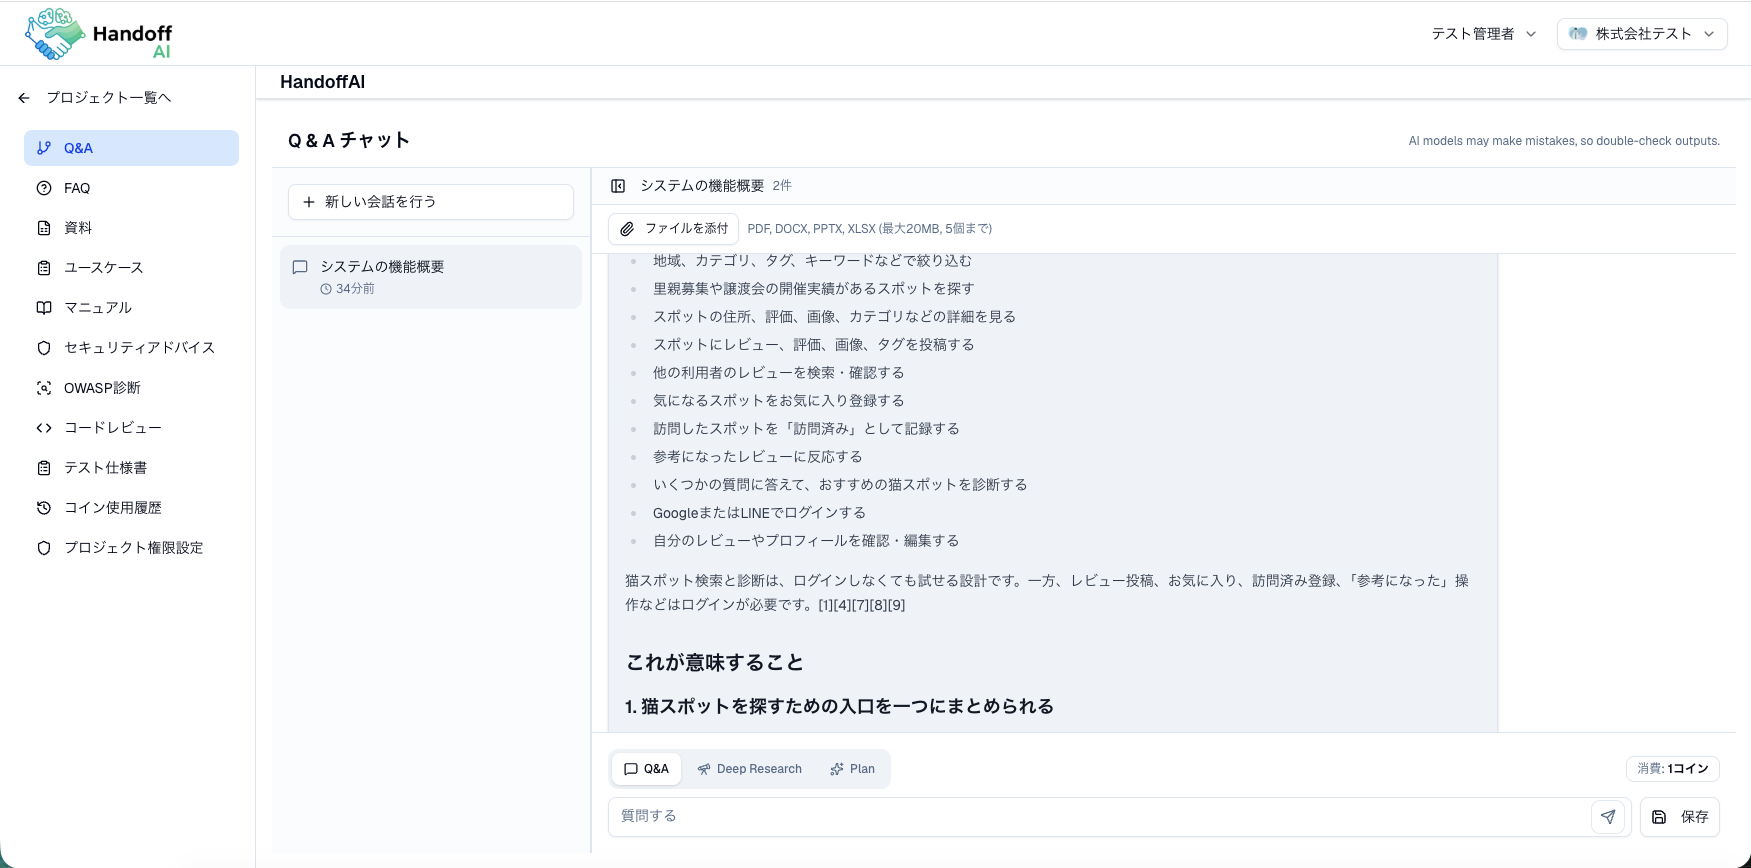Screen dimensions: 1751x868
Task: Click the 2件 count beside conversation title
Action: (x=782, y=186)
